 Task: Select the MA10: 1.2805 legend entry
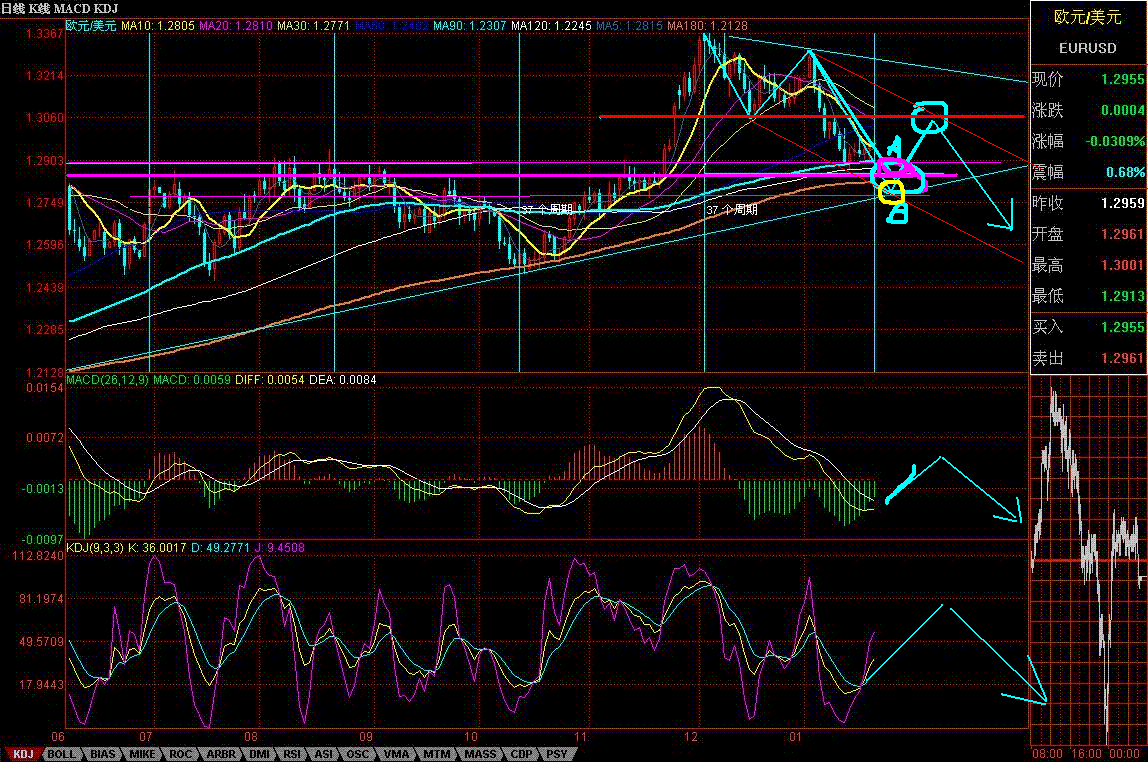(158, 26)
